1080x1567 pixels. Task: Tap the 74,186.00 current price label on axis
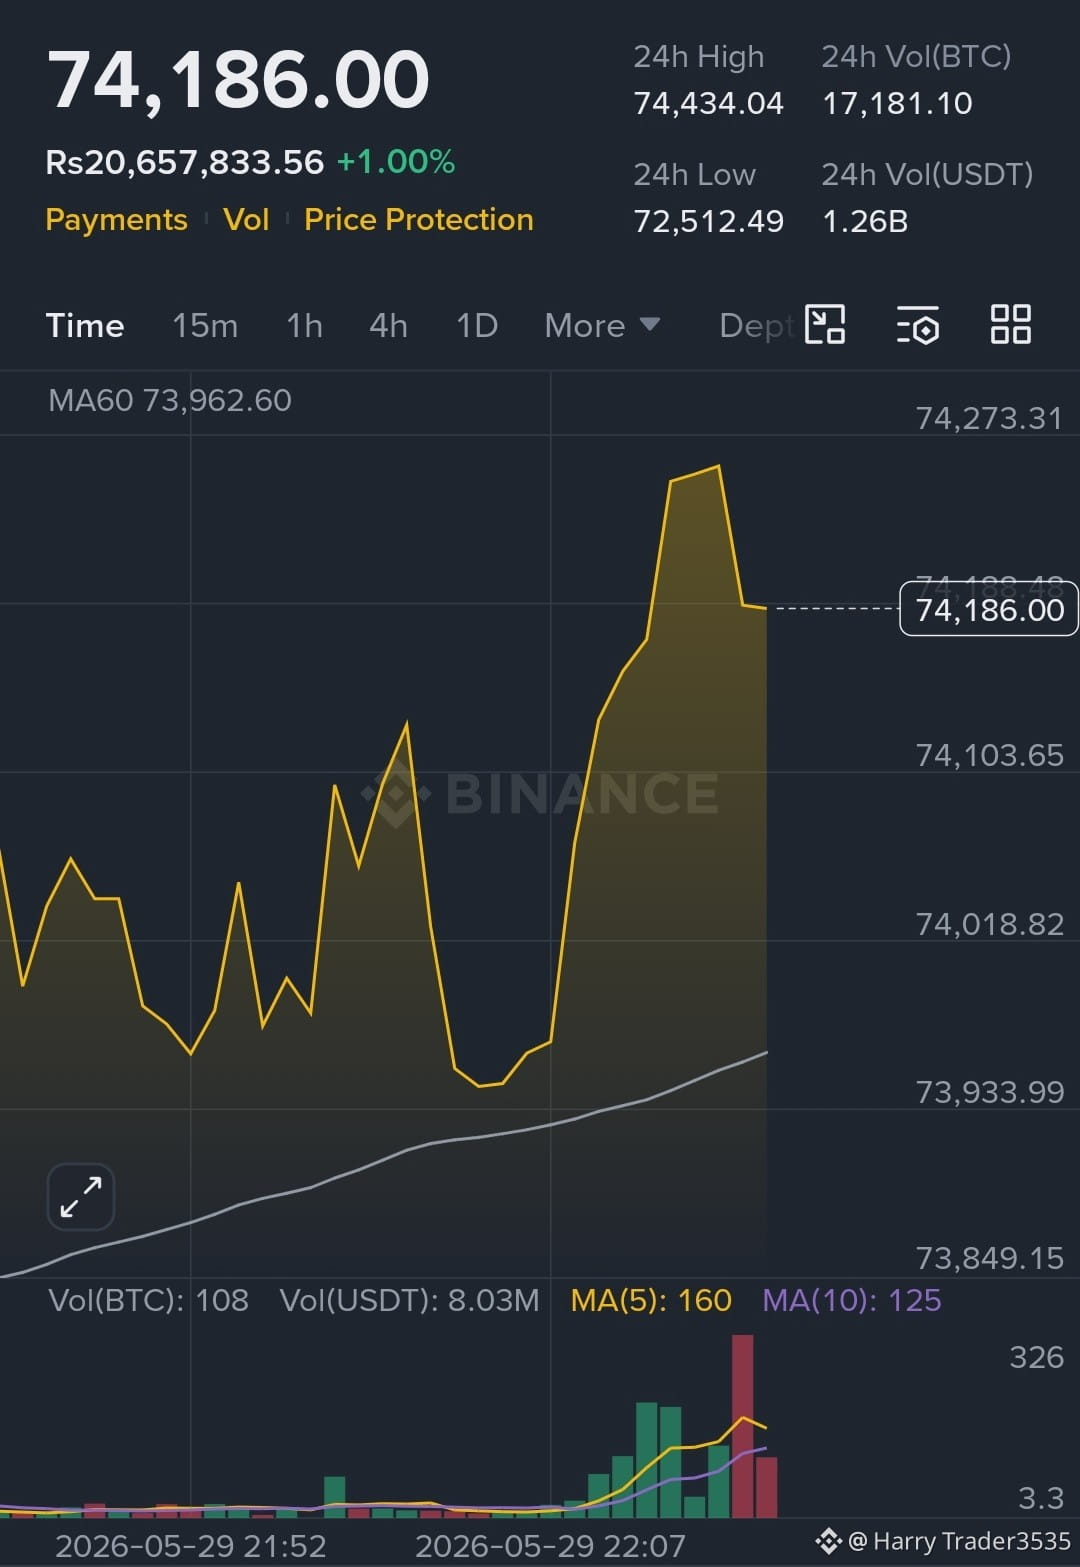989,609
